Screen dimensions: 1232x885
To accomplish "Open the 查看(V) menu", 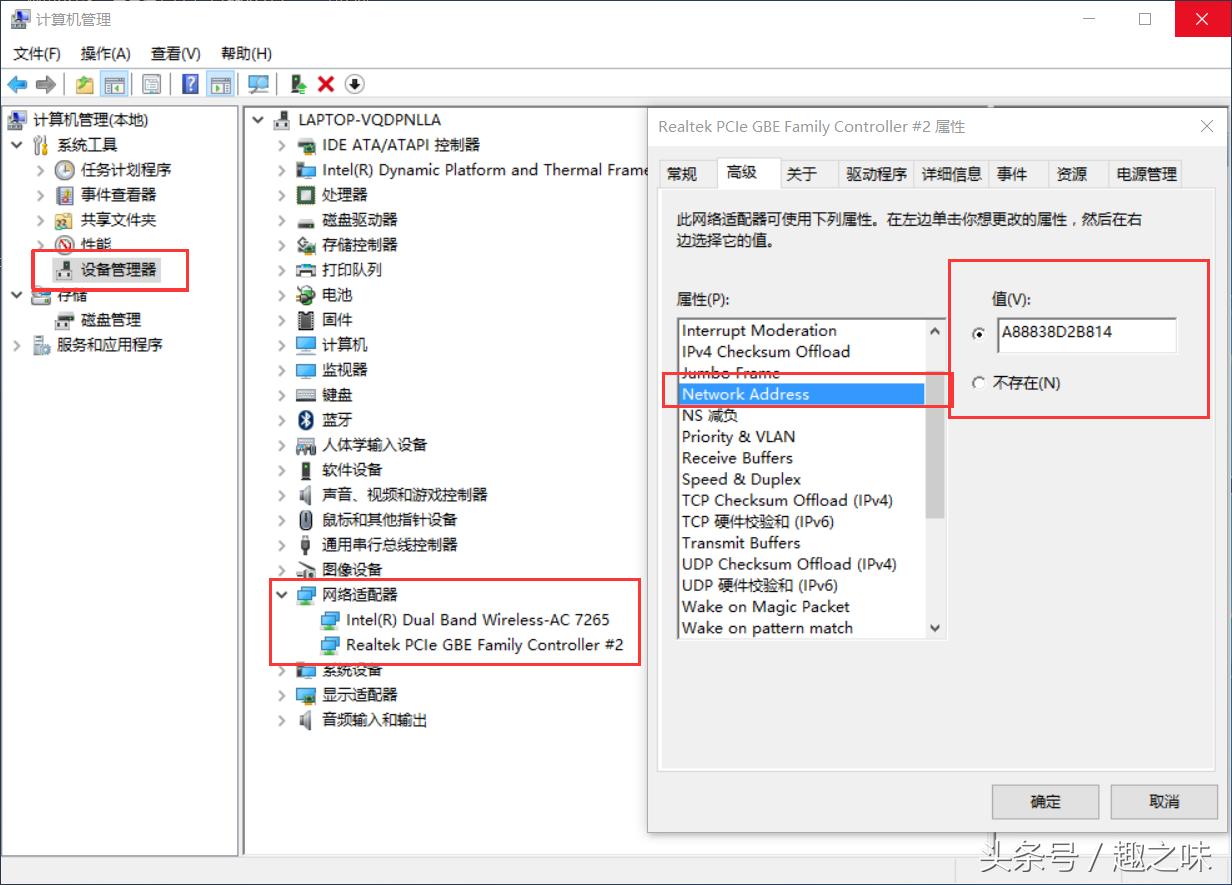I will [175, 53].
